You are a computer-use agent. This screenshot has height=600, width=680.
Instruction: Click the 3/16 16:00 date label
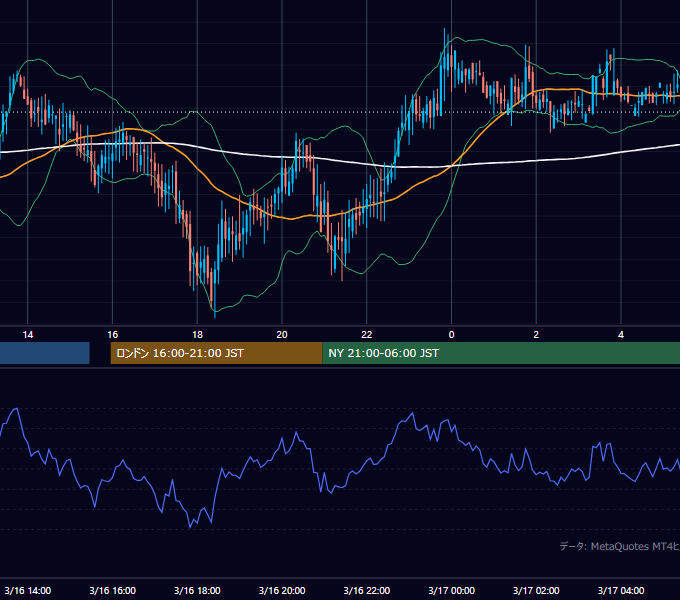pos(112,590)
